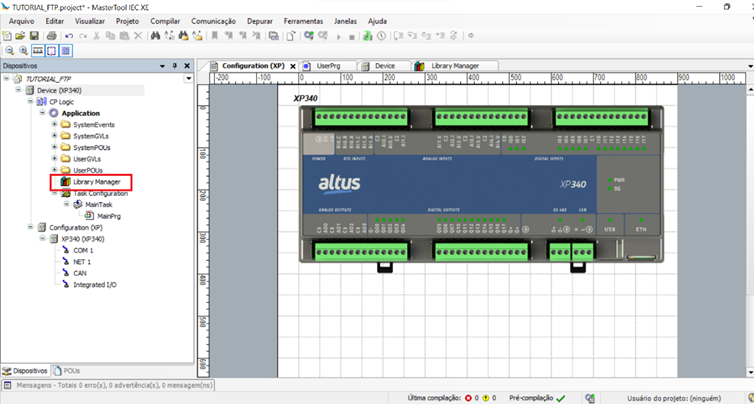Click the red error count icon
754x404 pixels.
coord(468,398)
